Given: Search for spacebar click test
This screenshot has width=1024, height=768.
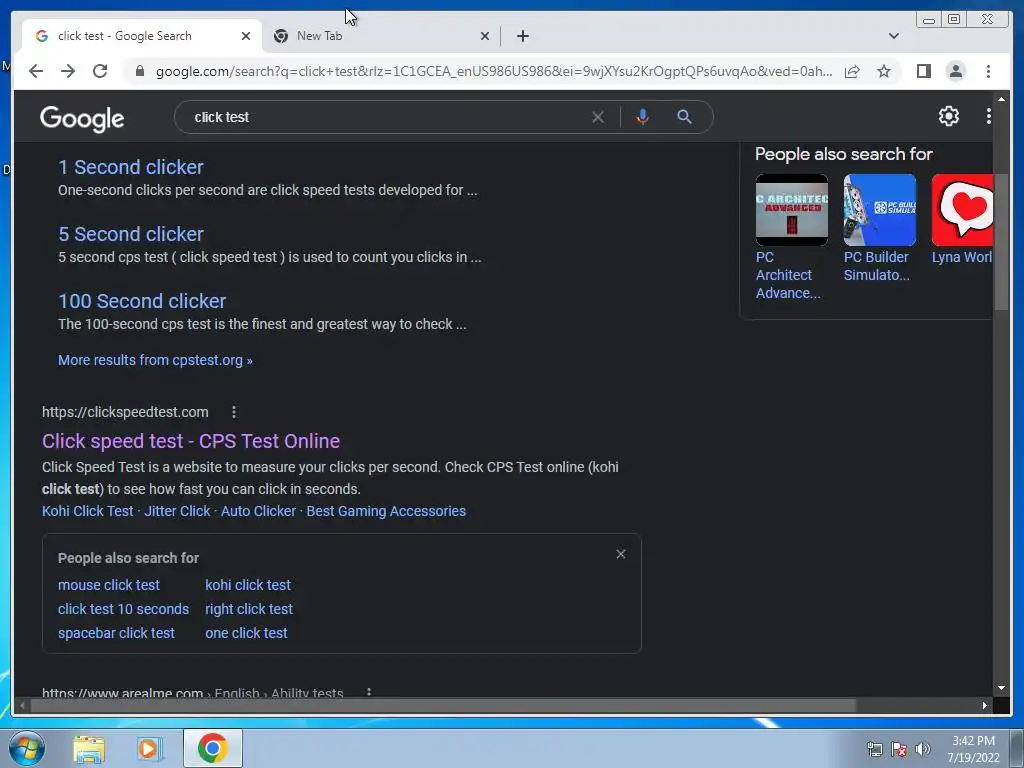Looking at the screenshot, I should [x=116, y=633].
